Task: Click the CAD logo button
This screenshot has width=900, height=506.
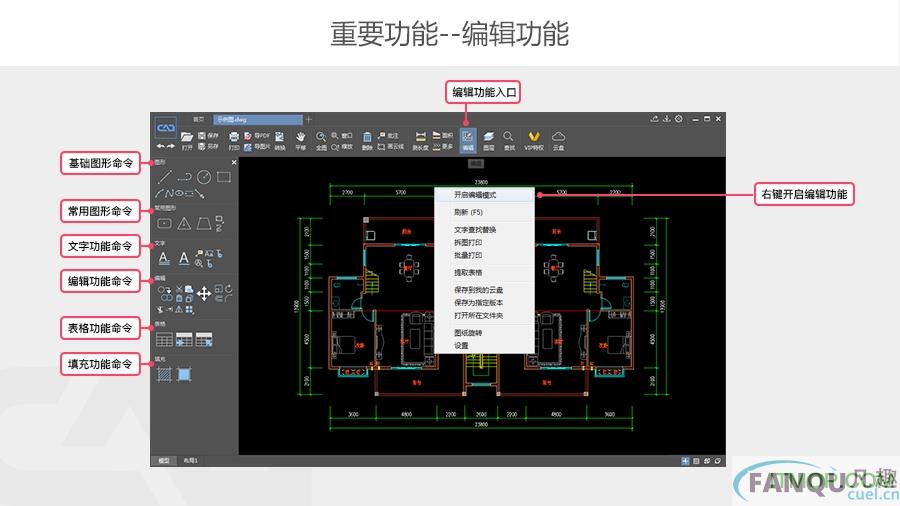Action: [x=166, y=128]
